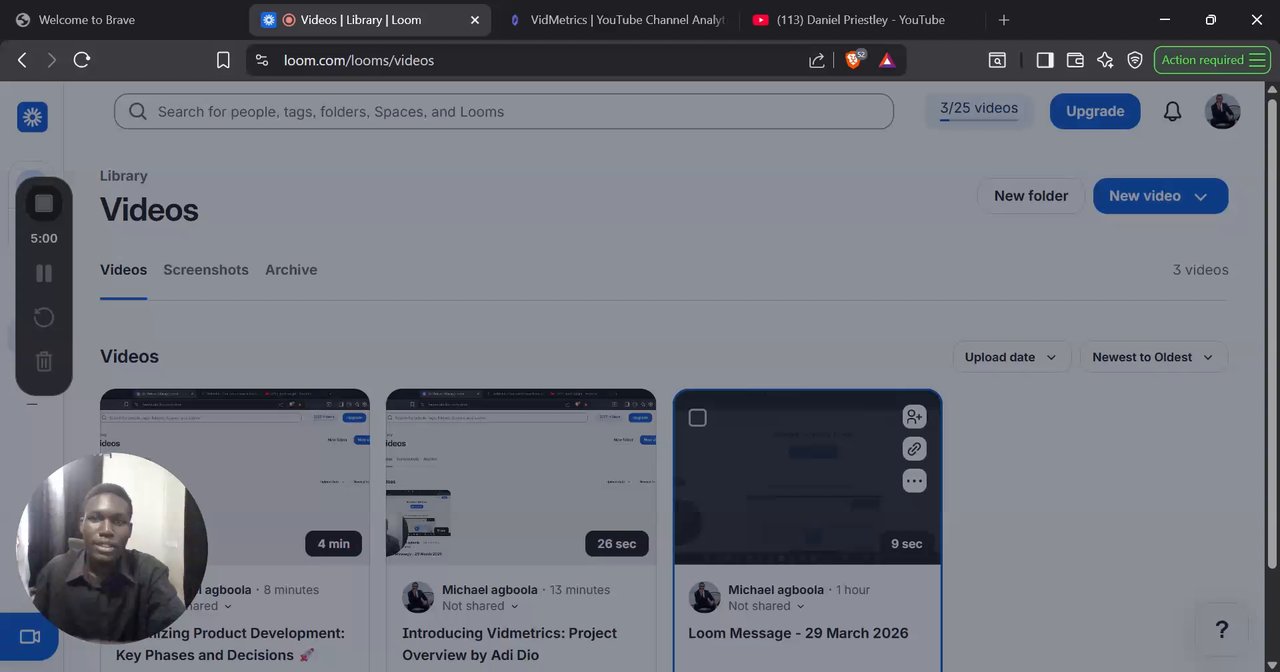1280x672 pixels.
Task: Open the notifications bell
Action: tap(1173, 112)
